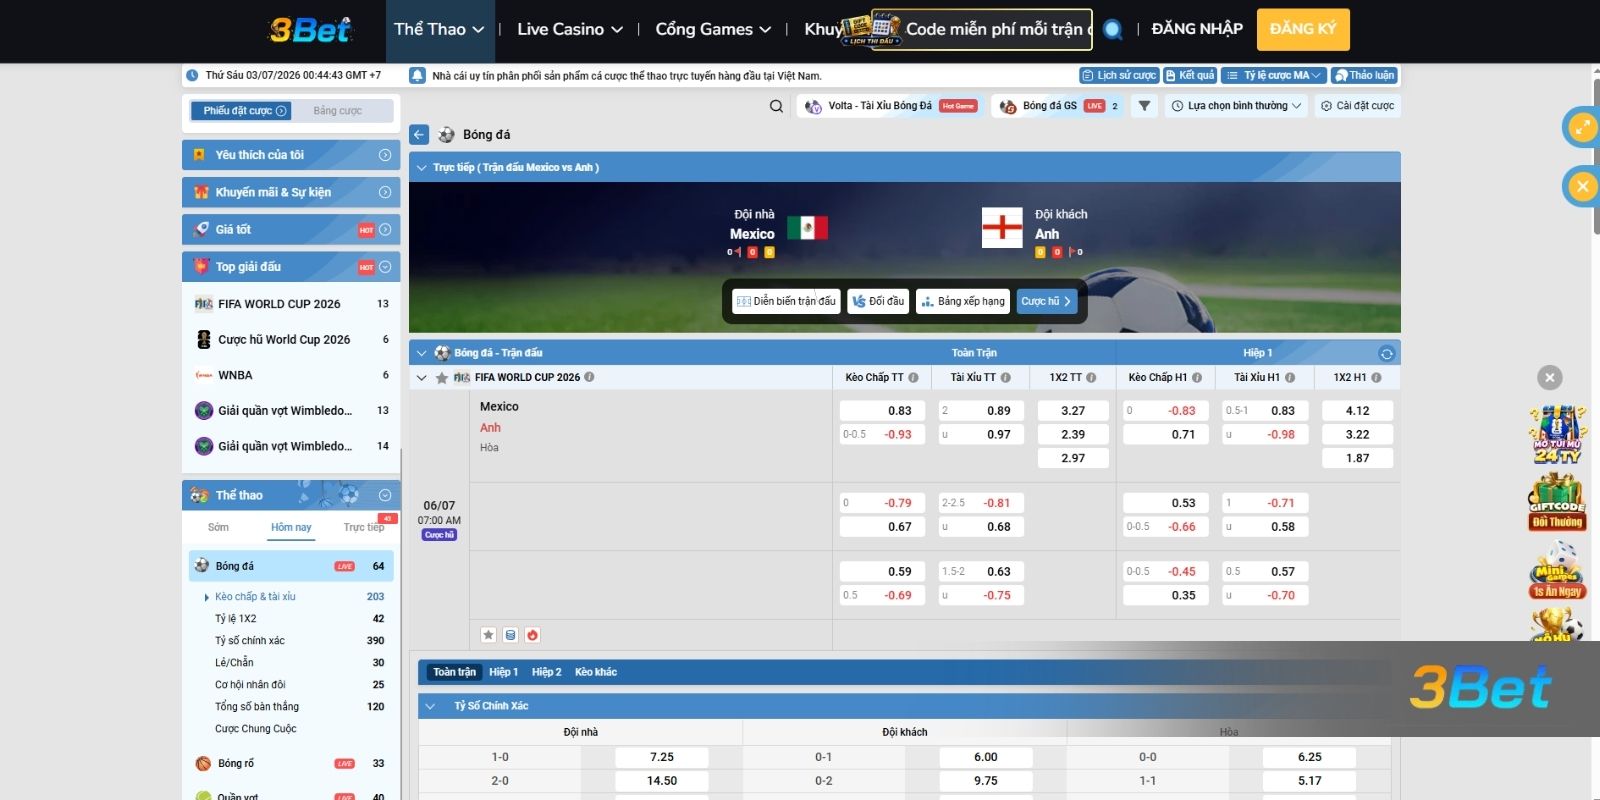Select the Sớm tab

click(218, 527)
